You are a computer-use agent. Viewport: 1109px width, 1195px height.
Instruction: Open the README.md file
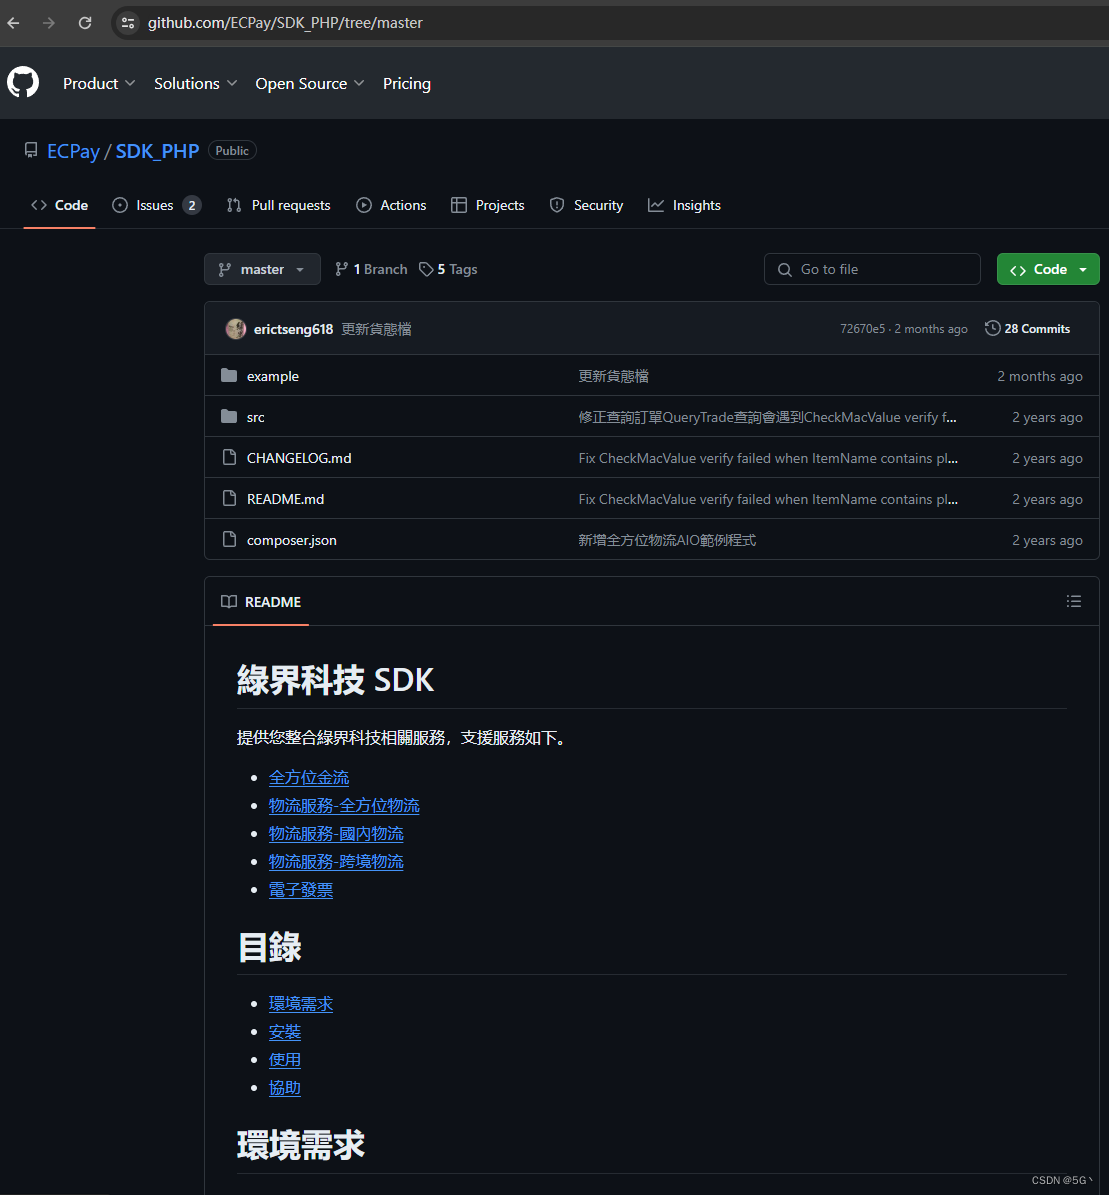pyautogui.click(x=285, y=499)
